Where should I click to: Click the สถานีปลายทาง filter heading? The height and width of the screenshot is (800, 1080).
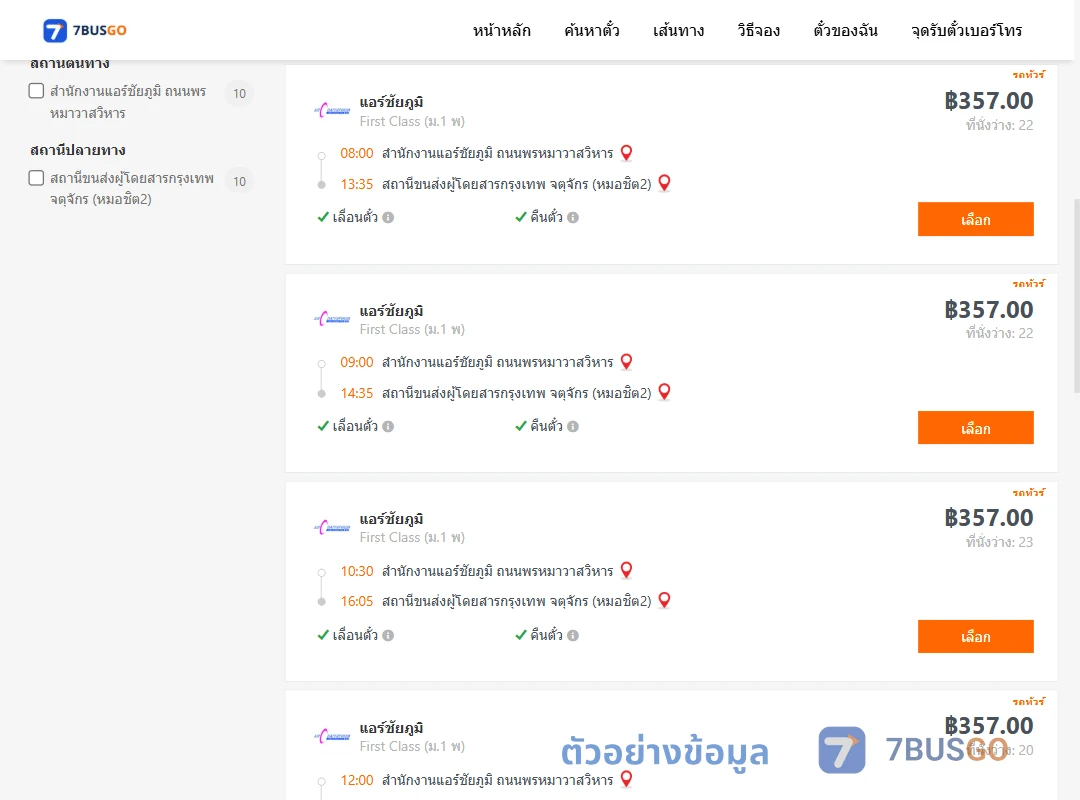pyautogui.click(x=78, y=150)
